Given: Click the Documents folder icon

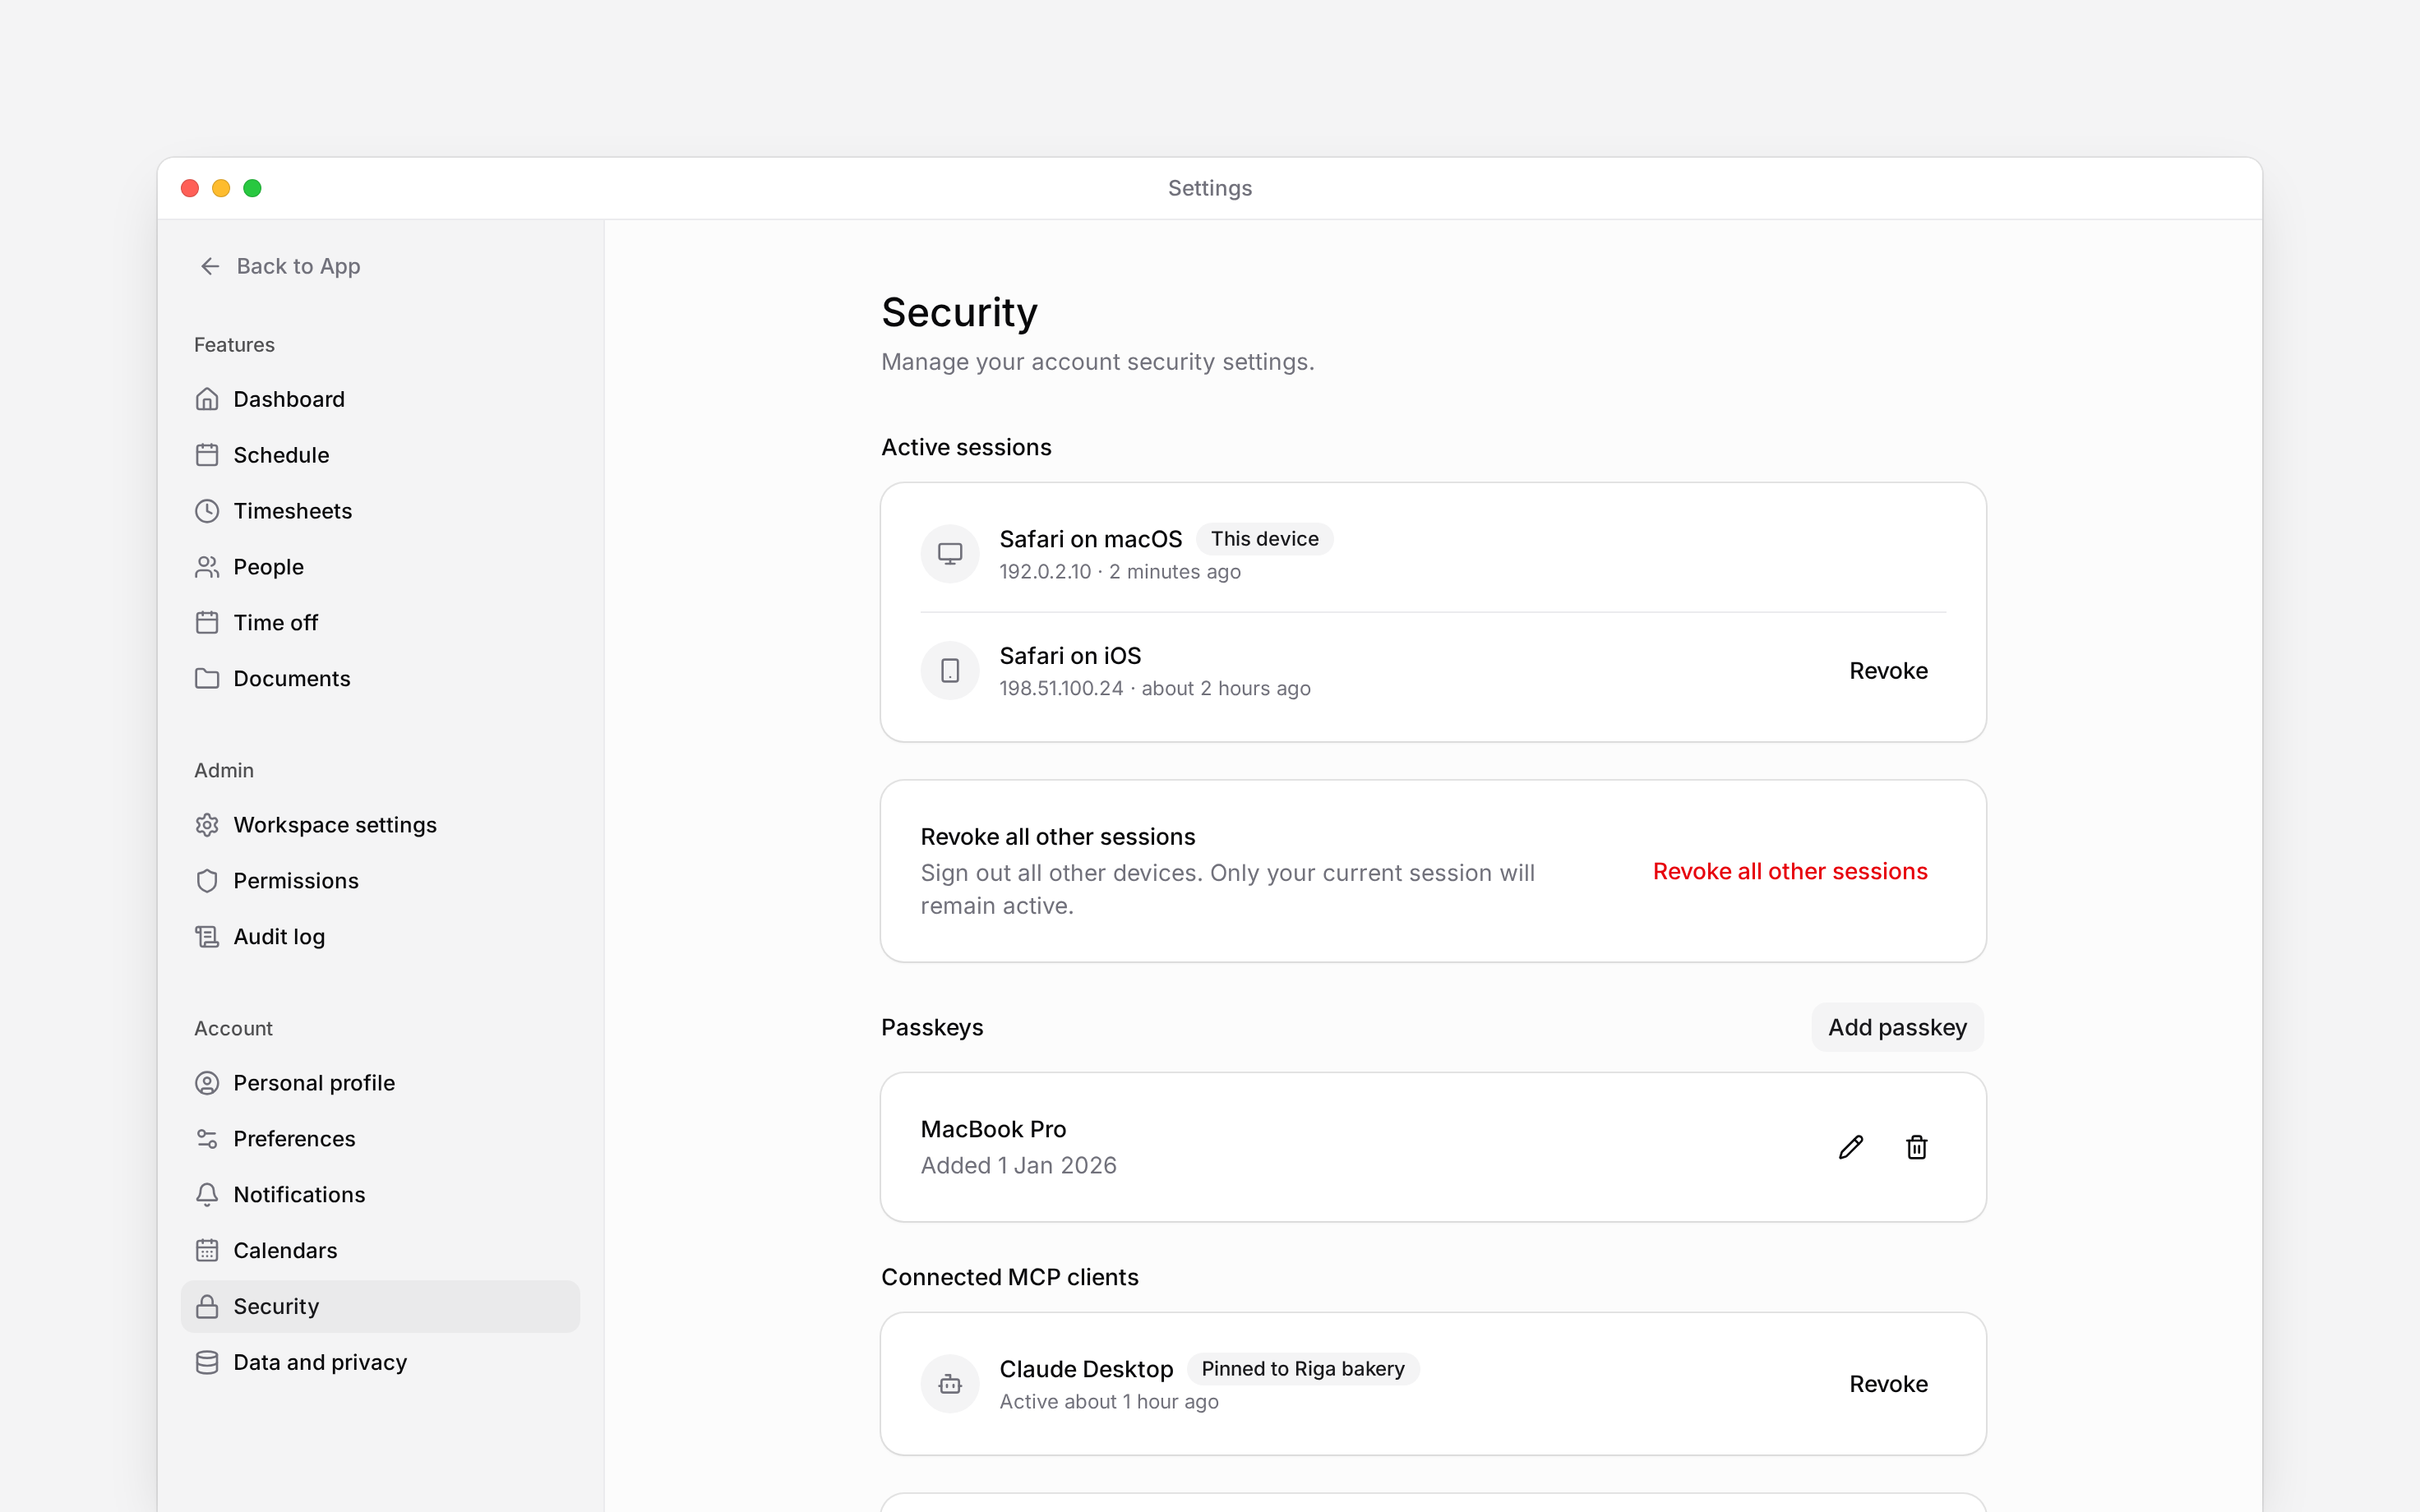Looking at the screenshot, I should click(207, 679).
